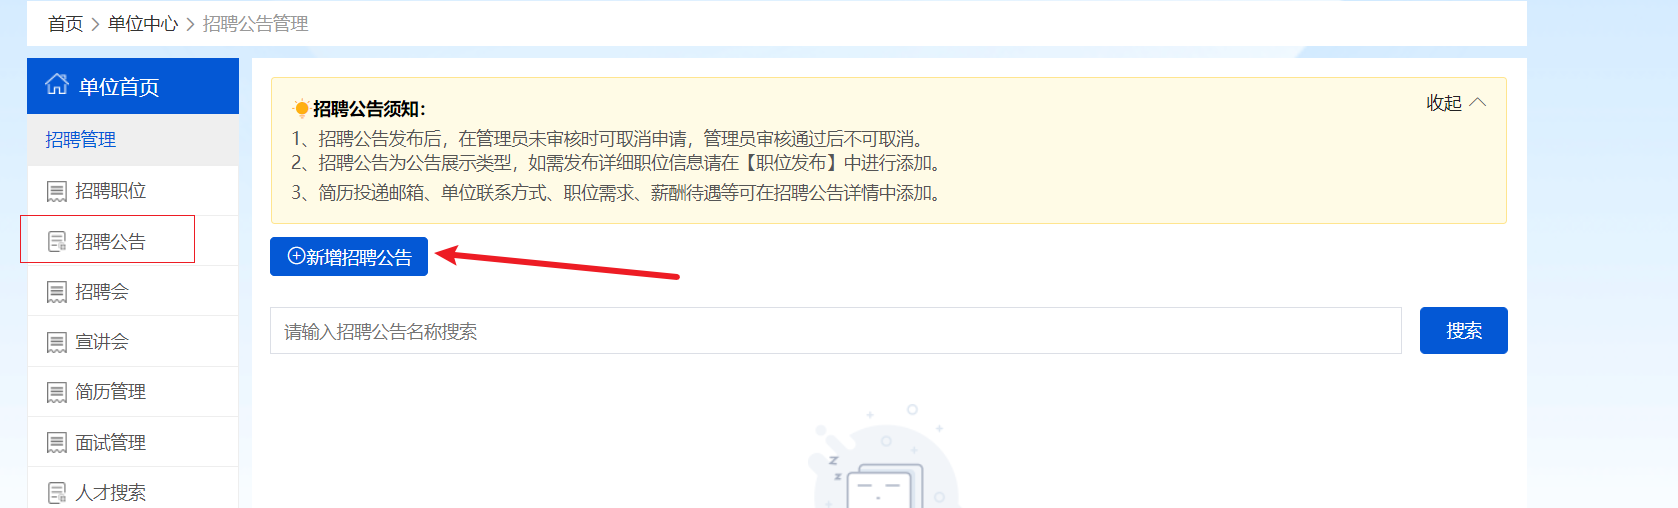The image size is (1678, 508).
Task: Click the home icon beside 单位首页
Action: click(57, 85)
